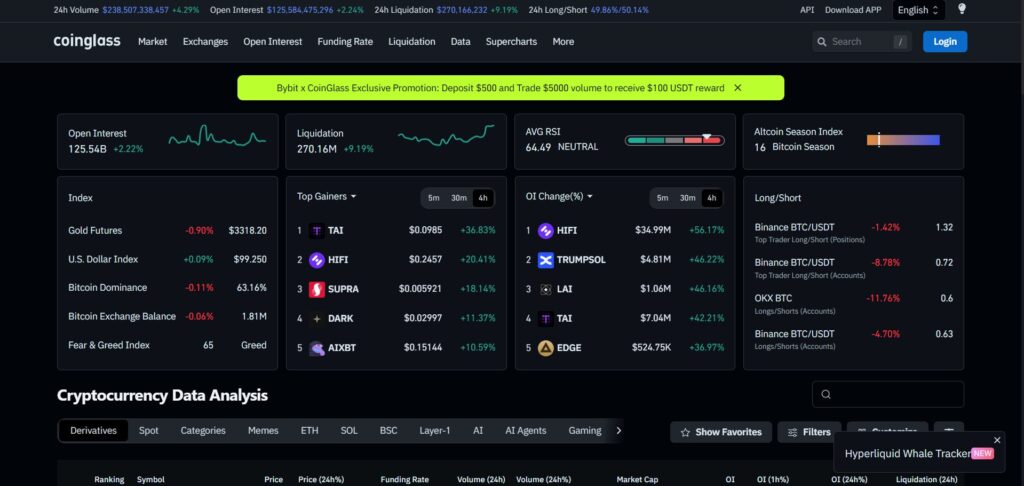Sort by the Market Cap column header

click(x=636, y=479)
